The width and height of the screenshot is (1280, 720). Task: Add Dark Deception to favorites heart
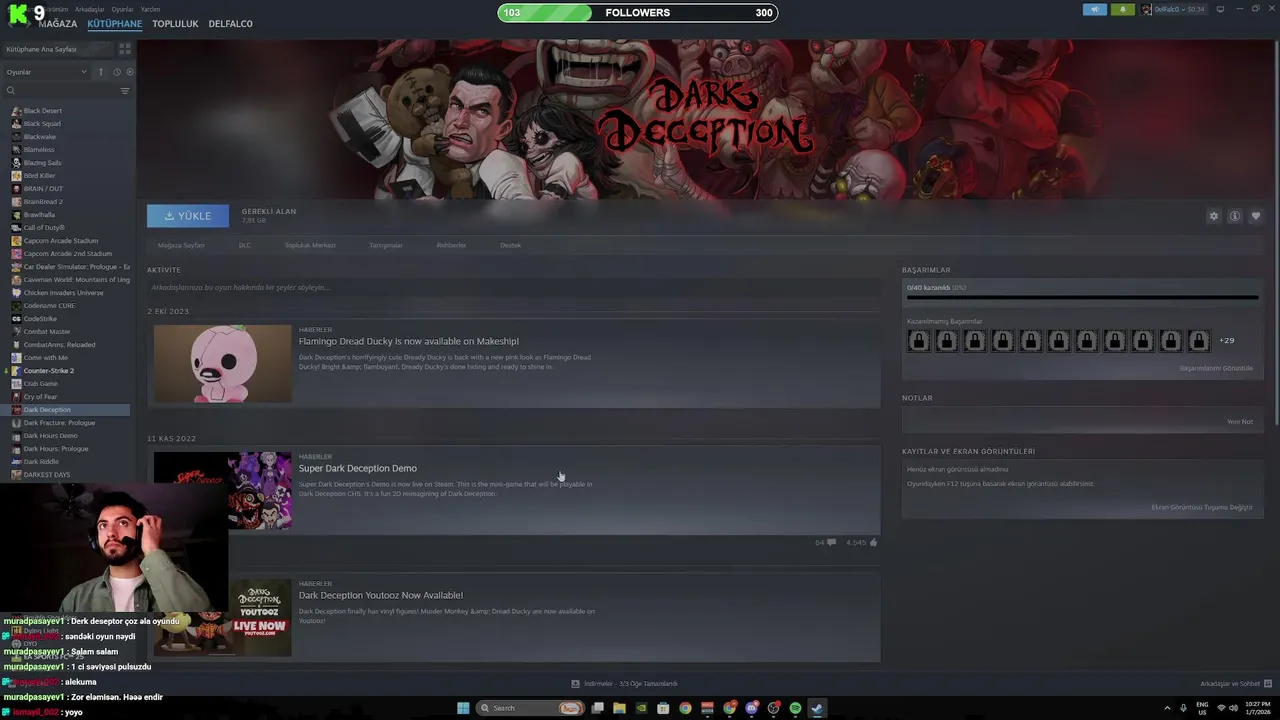point(1256,216)
